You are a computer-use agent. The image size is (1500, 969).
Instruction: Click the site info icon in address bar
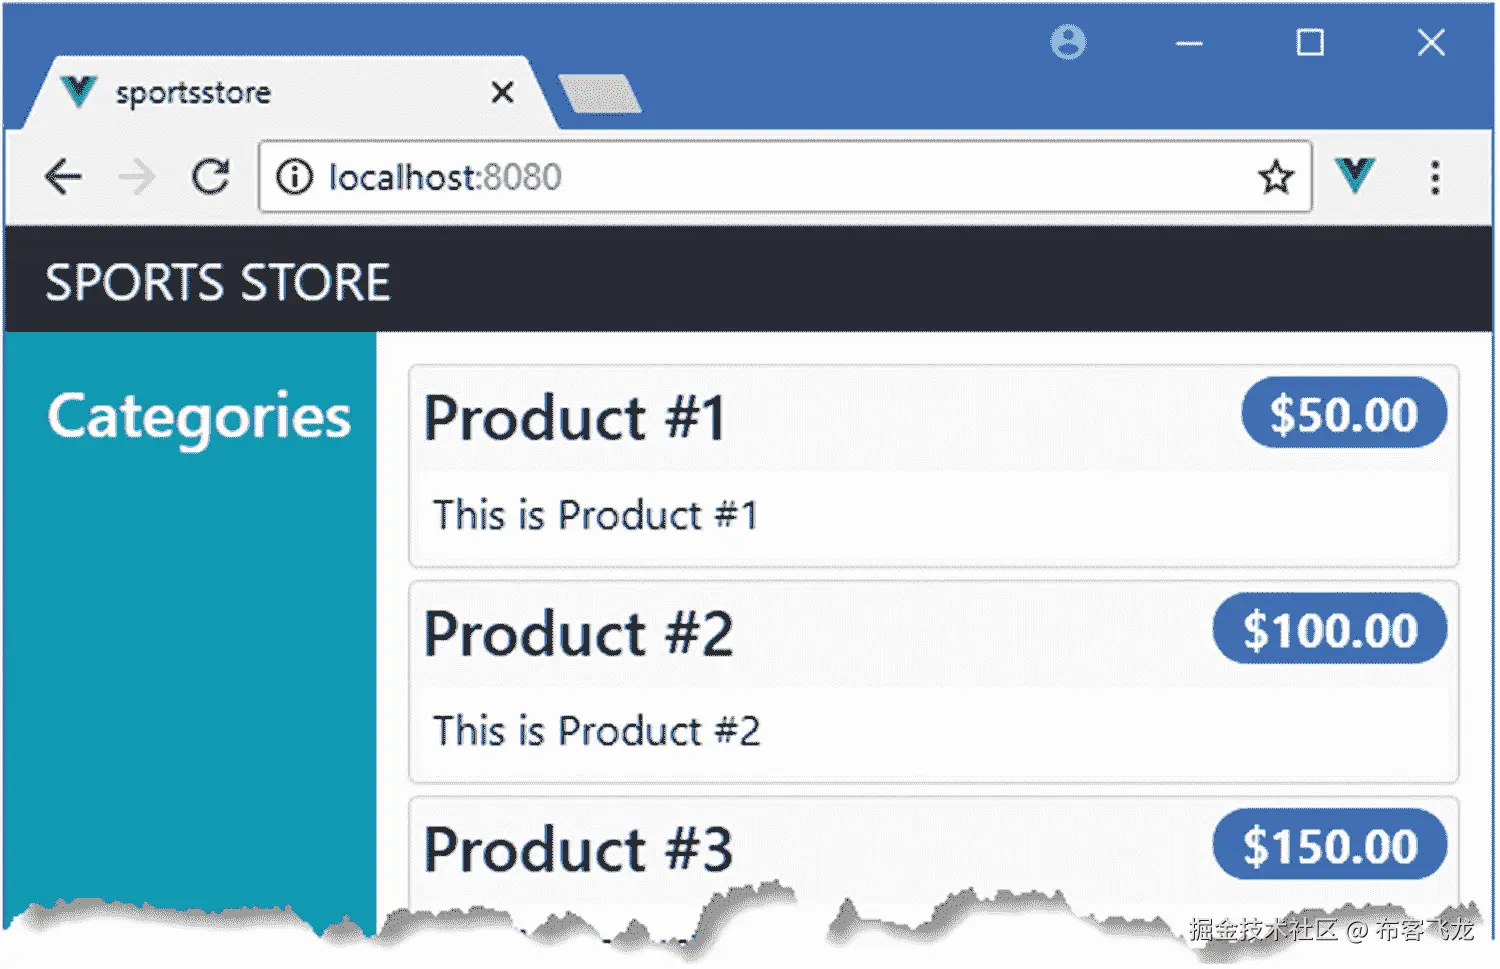pyautogui.click(x=294, y=177)
